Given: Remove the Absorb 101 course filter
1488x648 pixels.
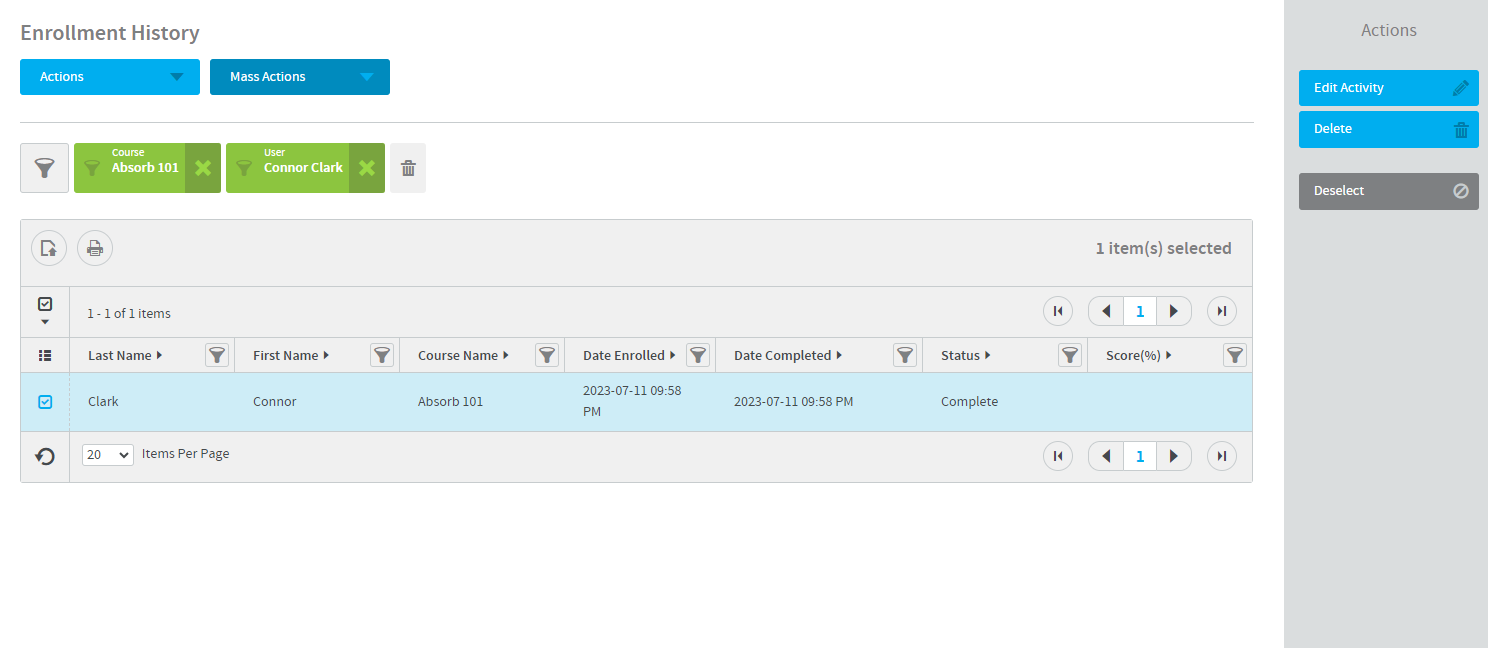Looking at the screenshot, I should [x=203, y=168].
